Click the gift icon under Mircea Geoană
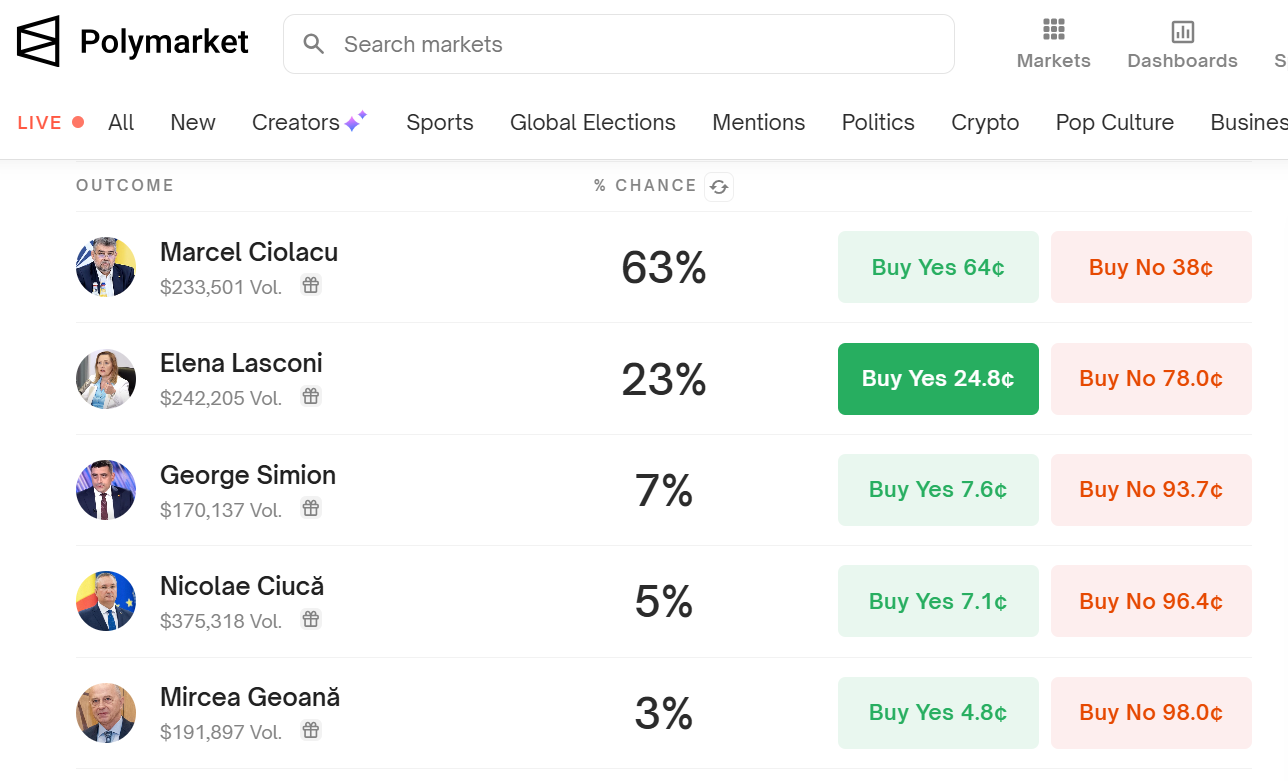Screen dimensions: 1288x781 [311, 731]
